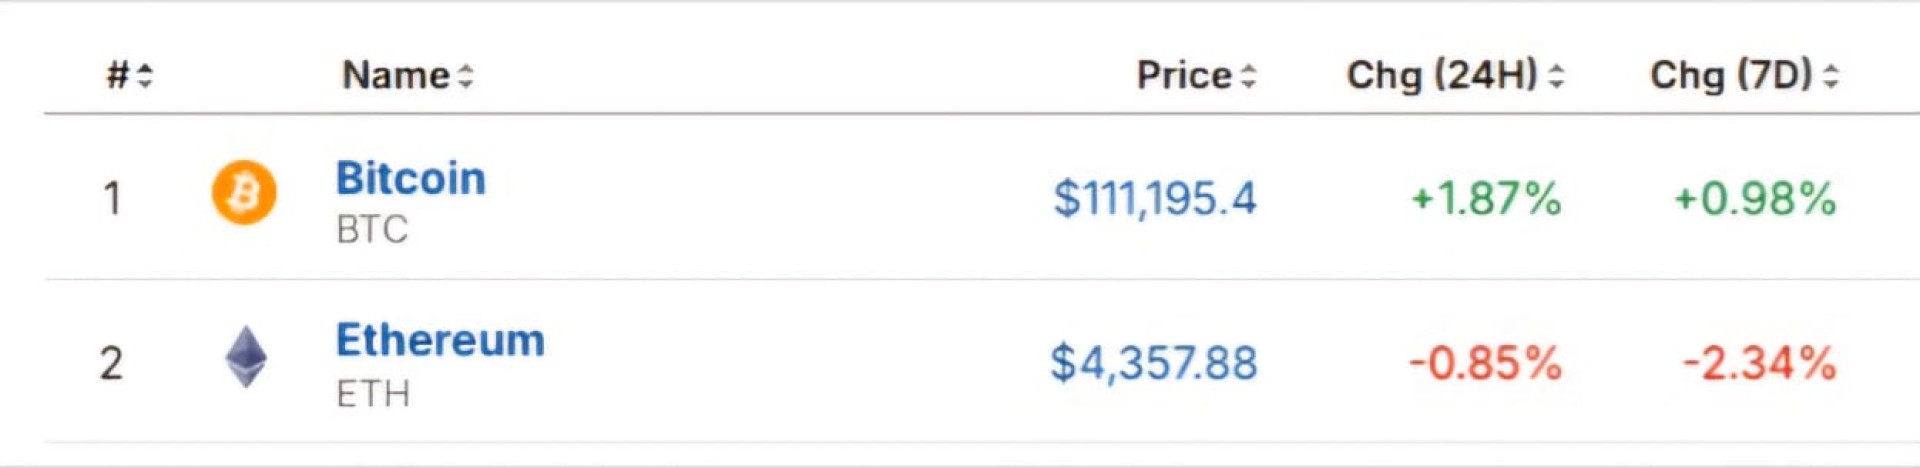
Task: Click the BTC ticker symbol
Action: (x=372, y=230)
